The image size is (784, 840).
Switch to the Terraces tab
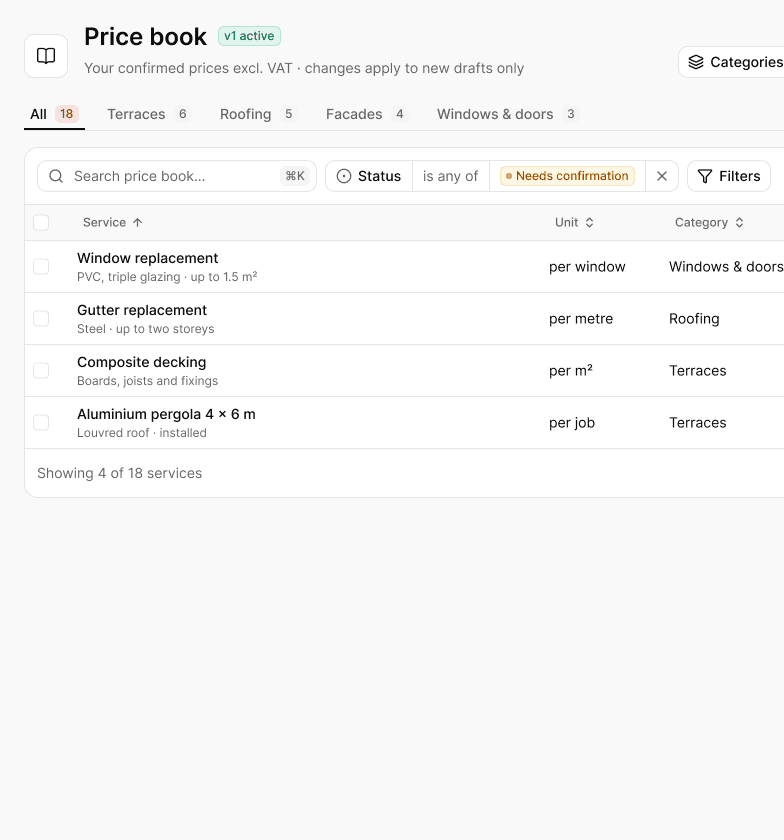tap(149, 114)
